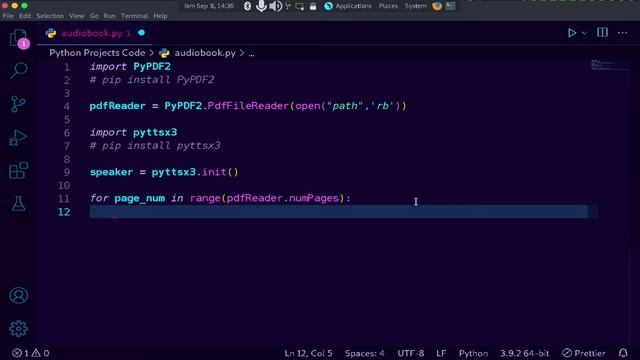Click the battery/clipboard icon beside Applications

(x=313, y=7)
